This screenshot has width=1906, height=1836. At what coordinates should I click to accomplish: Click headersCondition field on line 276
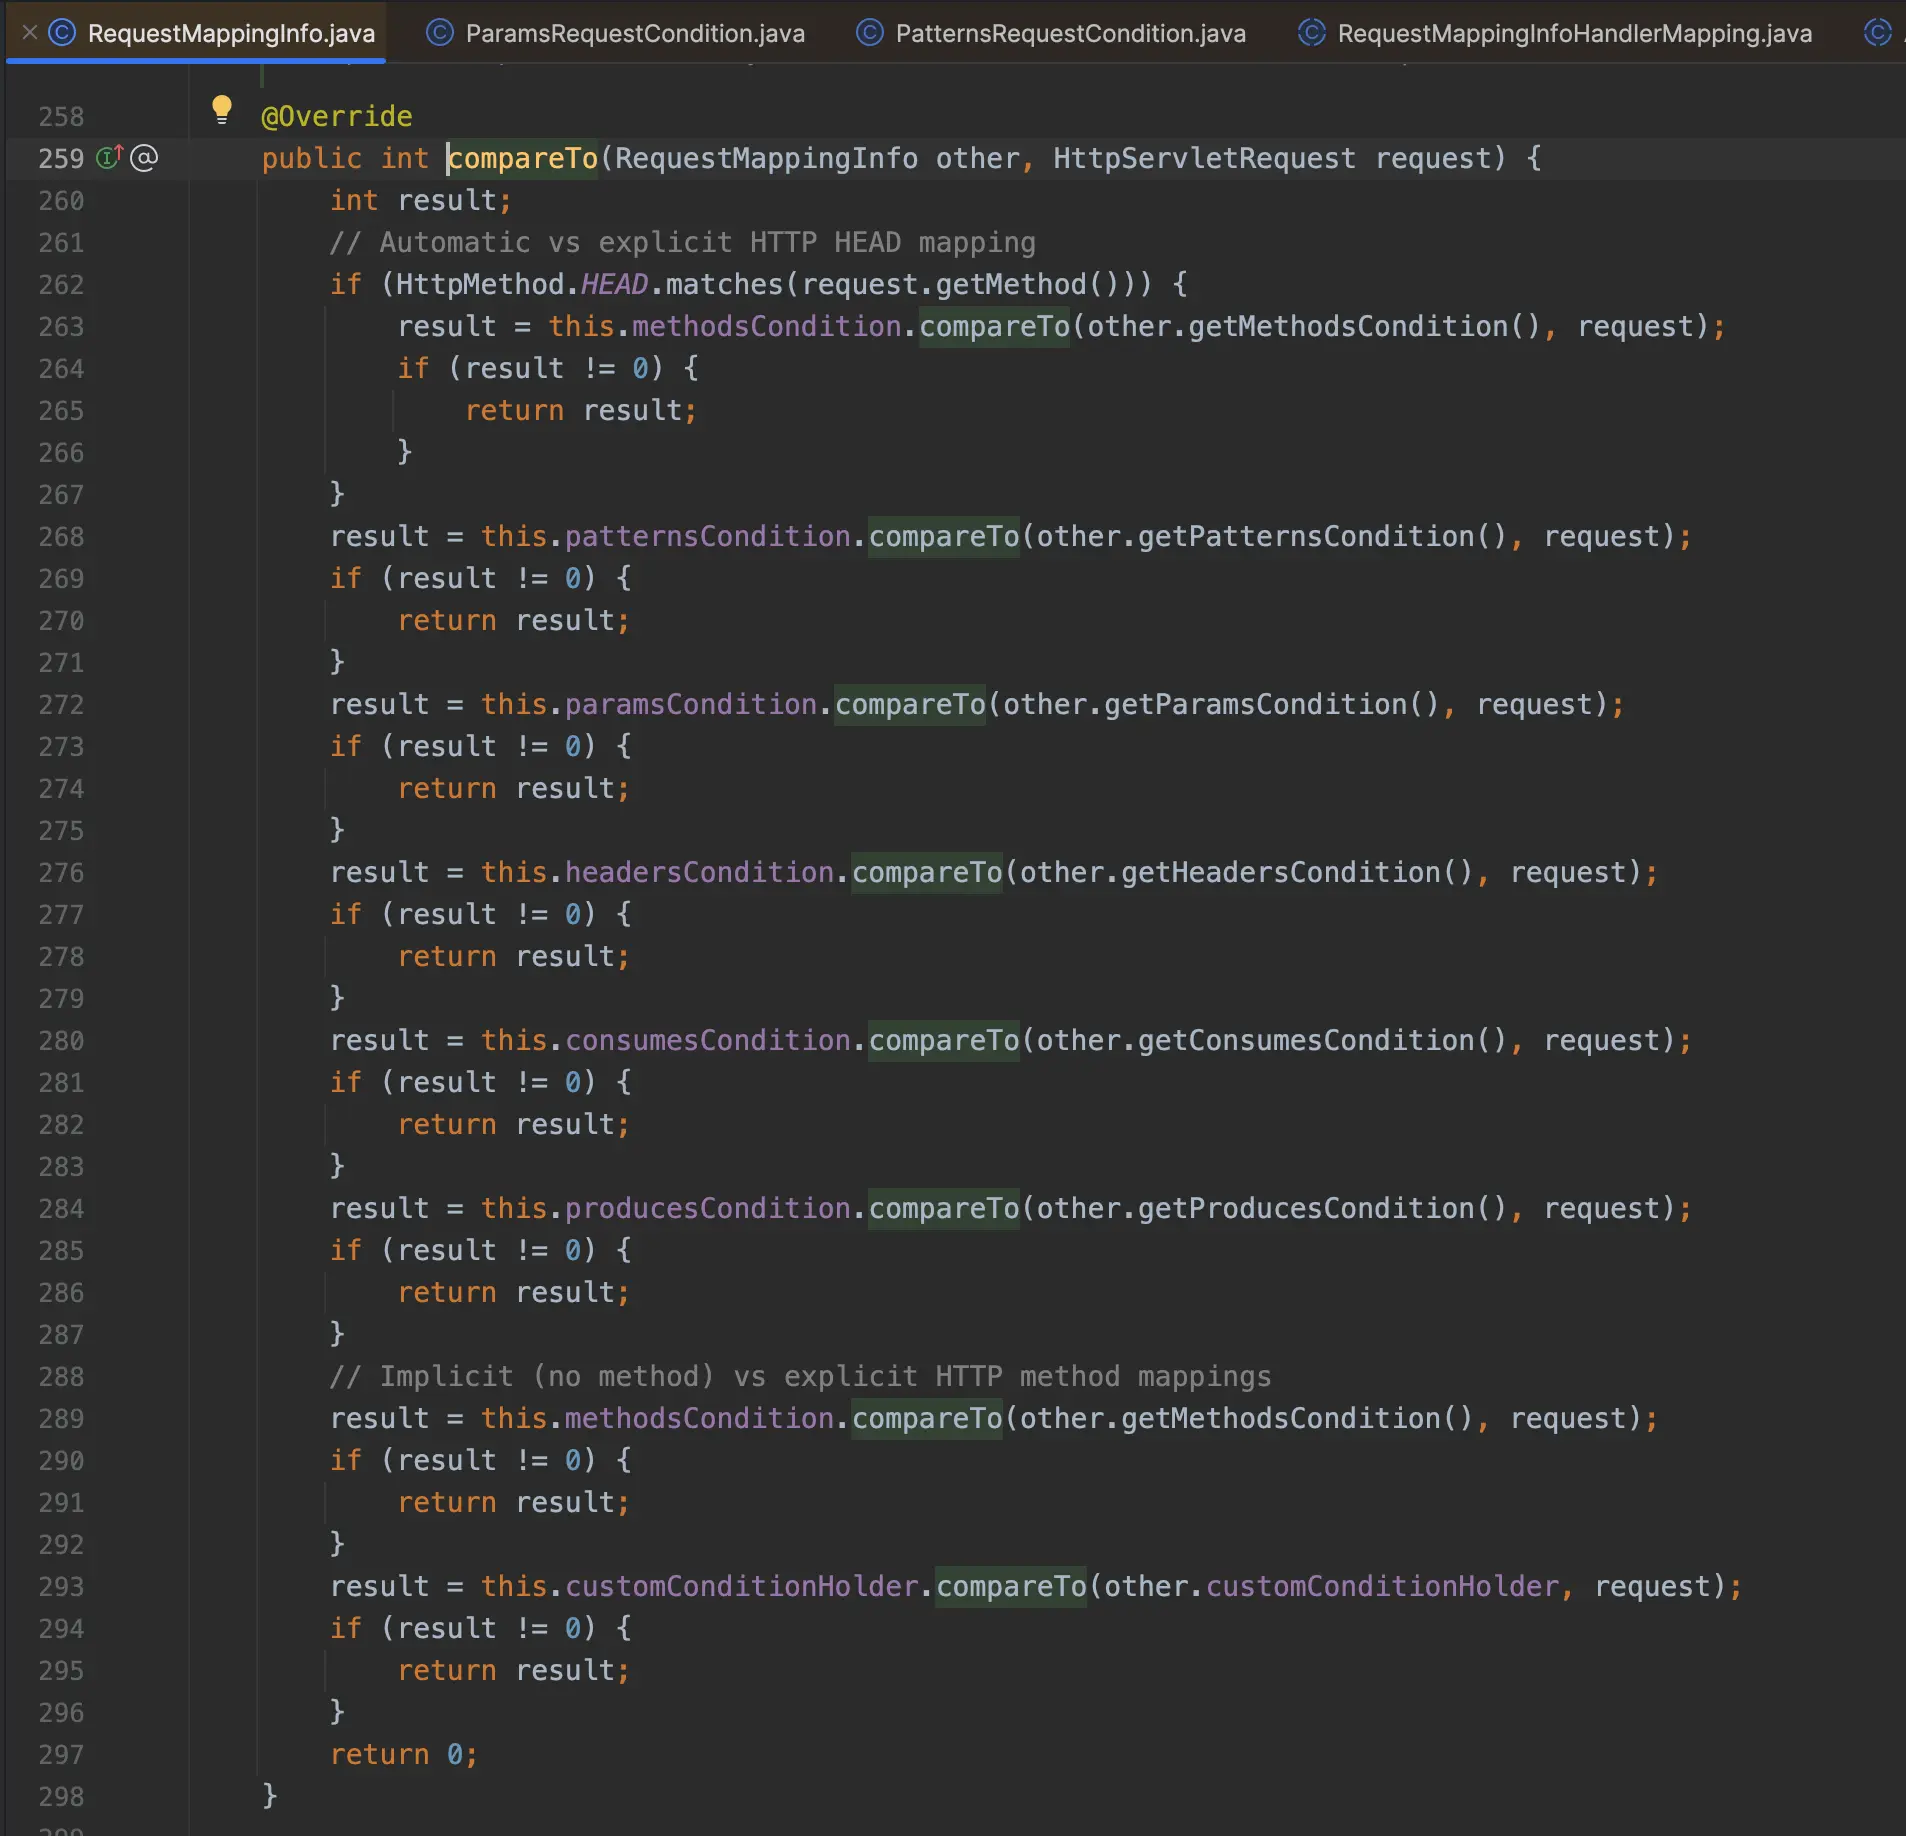[699, 872]
